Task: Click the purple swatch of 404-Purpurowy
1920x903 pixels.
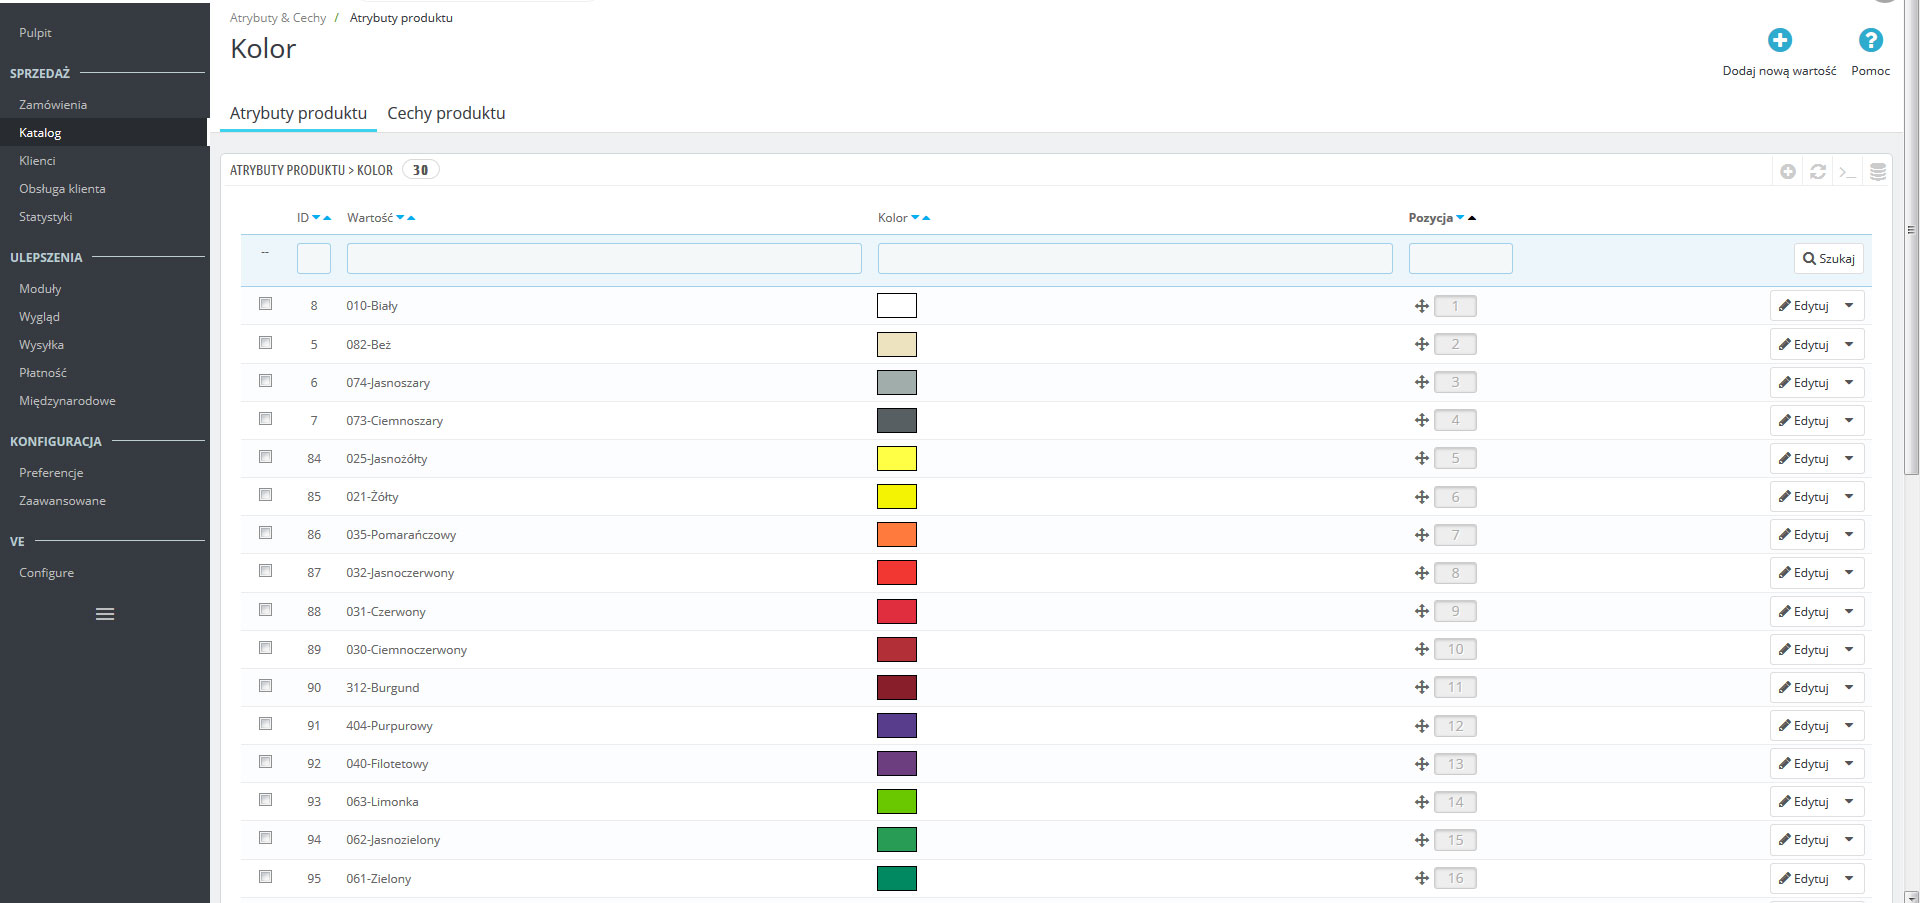Action: coord(897,726)
